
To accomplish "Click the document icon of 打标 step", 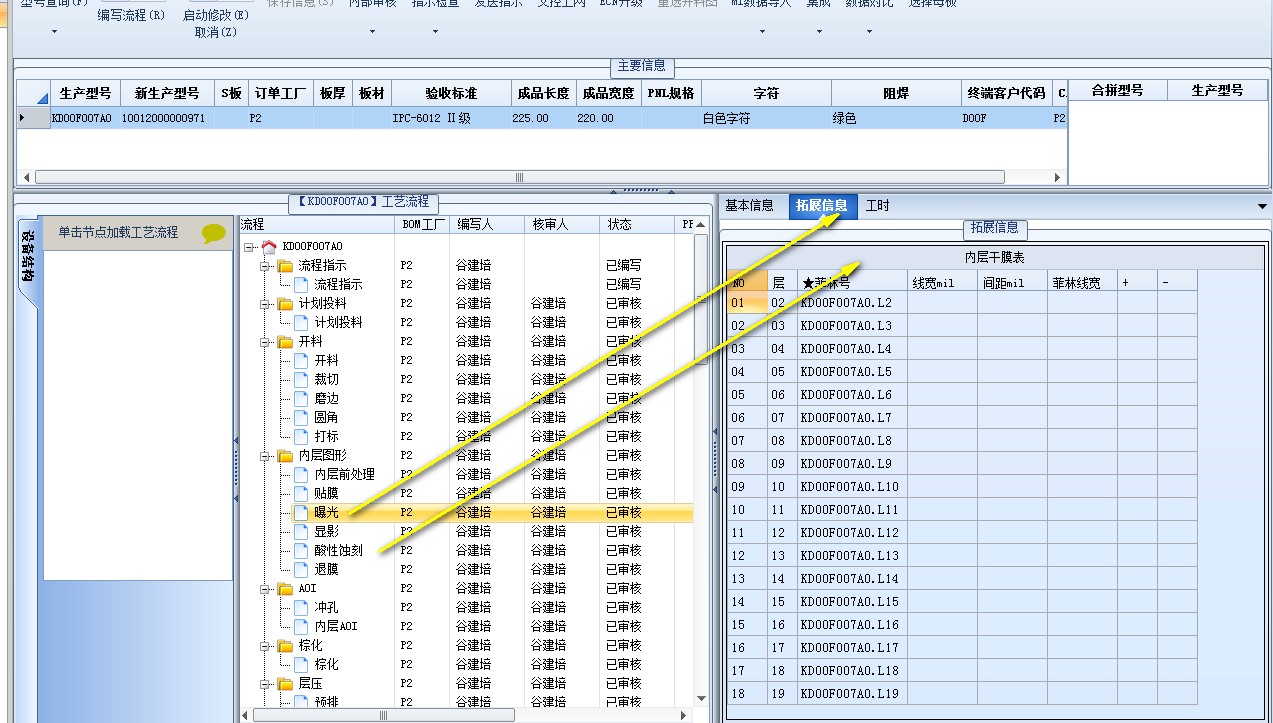I will pos(301,436).
